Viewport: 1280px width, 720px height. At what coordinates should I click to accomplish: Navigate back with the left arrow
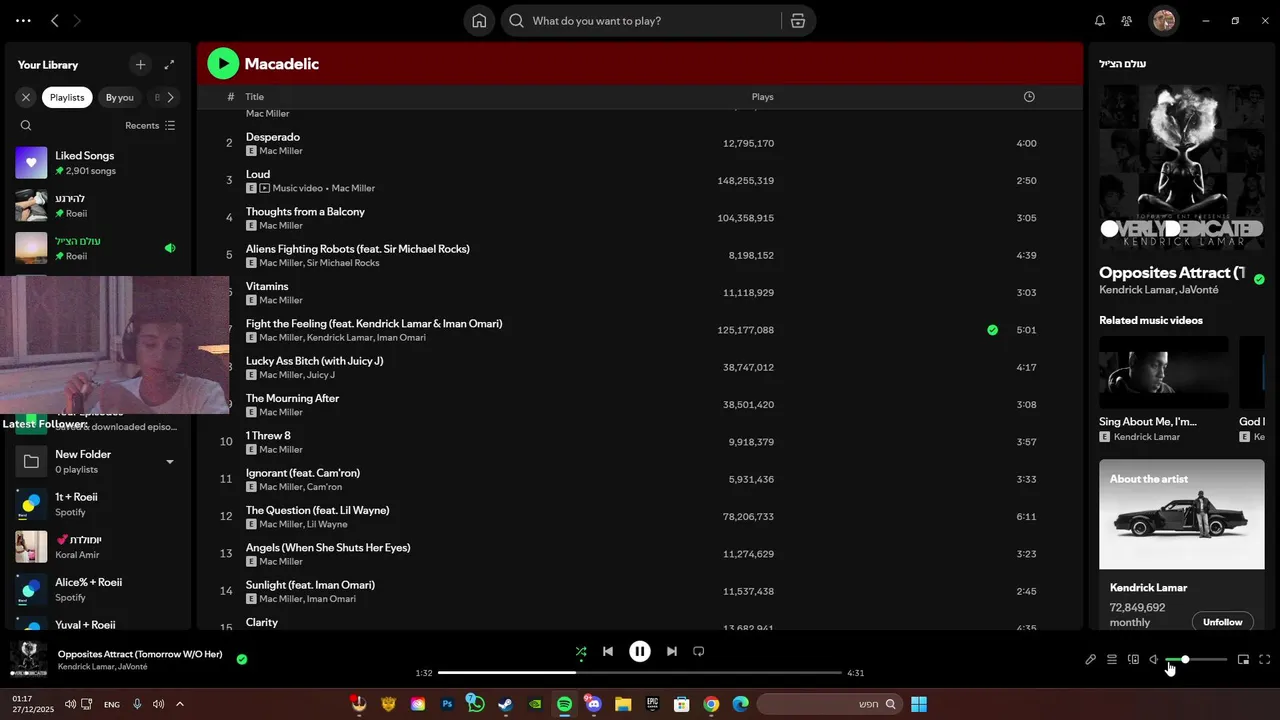[x=55, y=21]
